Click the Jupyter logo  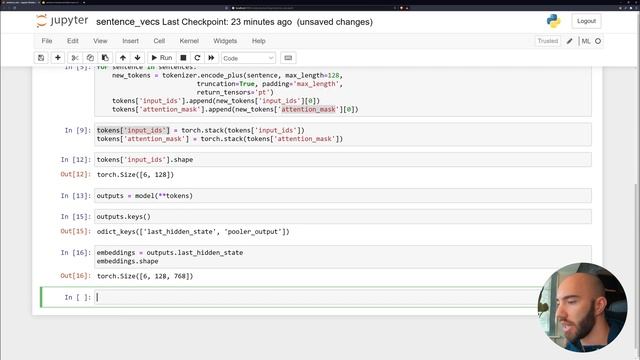point(62,21)
